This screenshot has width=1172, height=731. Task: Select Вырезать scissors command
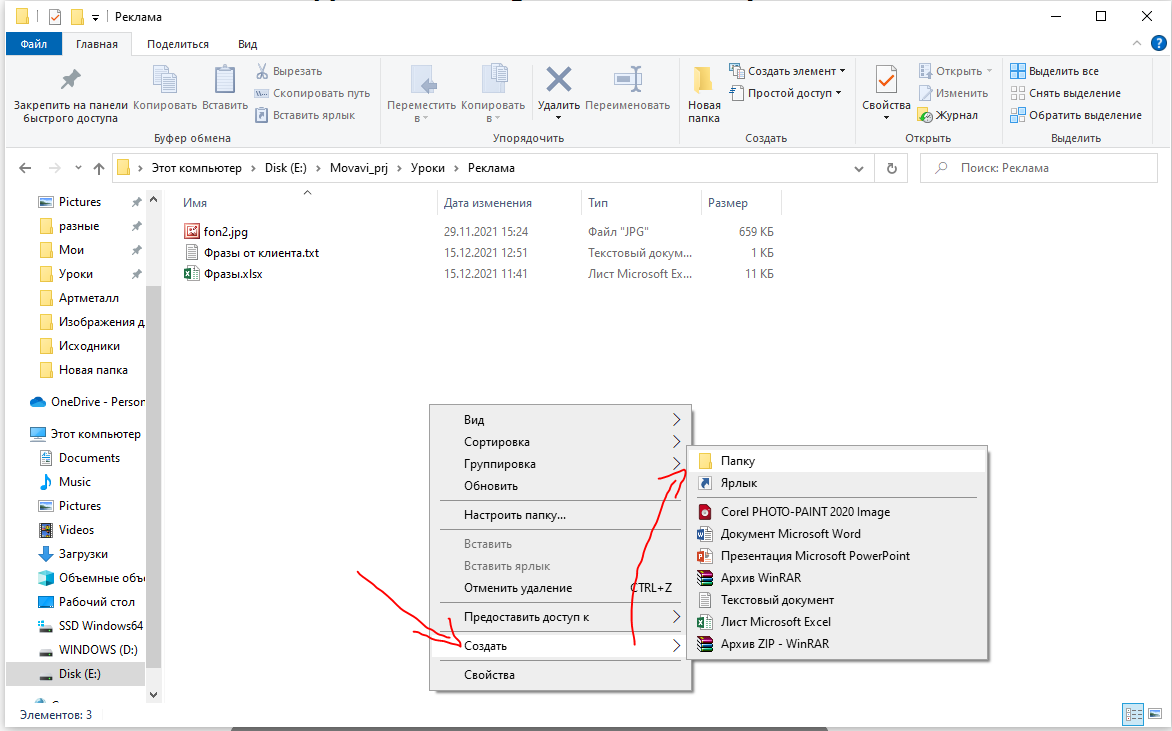coord(289,71)
